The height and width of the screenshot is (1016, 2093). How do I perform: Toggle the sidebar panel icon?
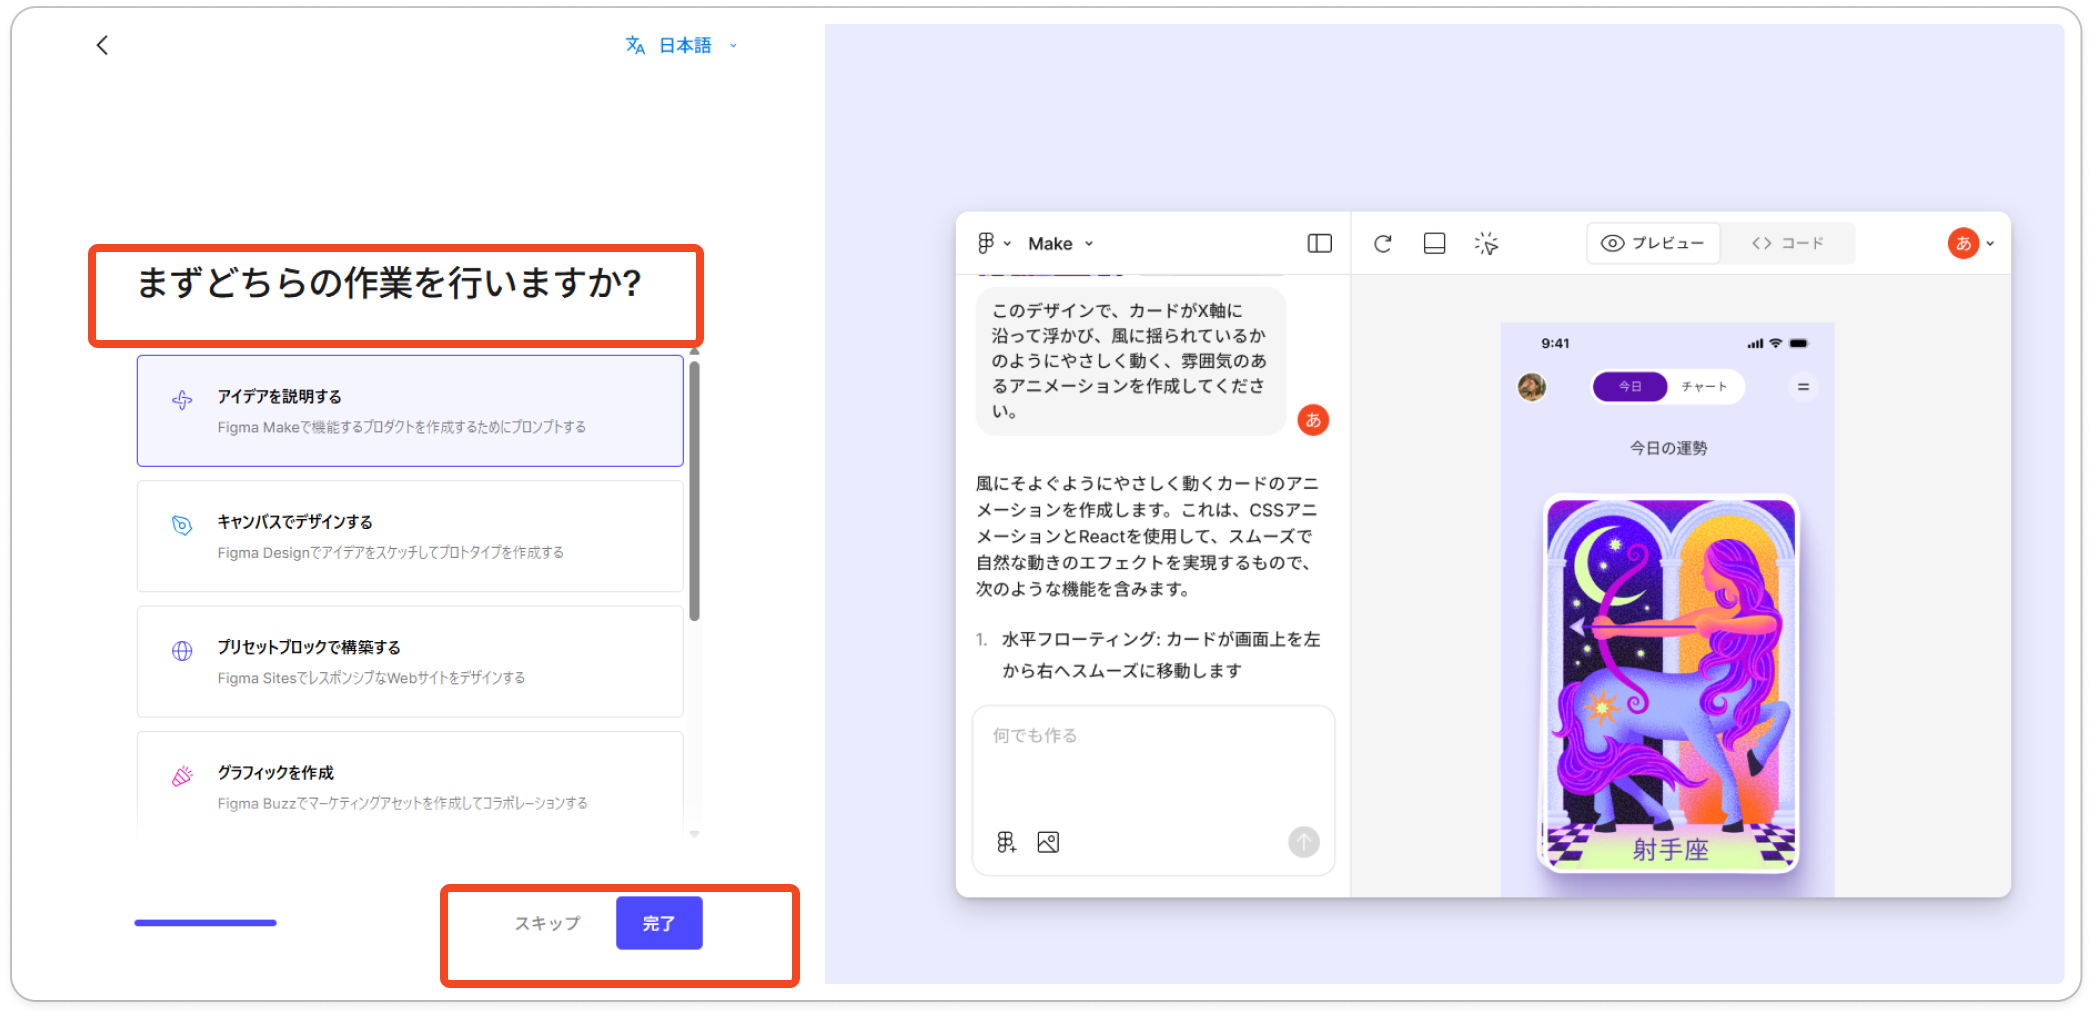tap(1319, 243)
